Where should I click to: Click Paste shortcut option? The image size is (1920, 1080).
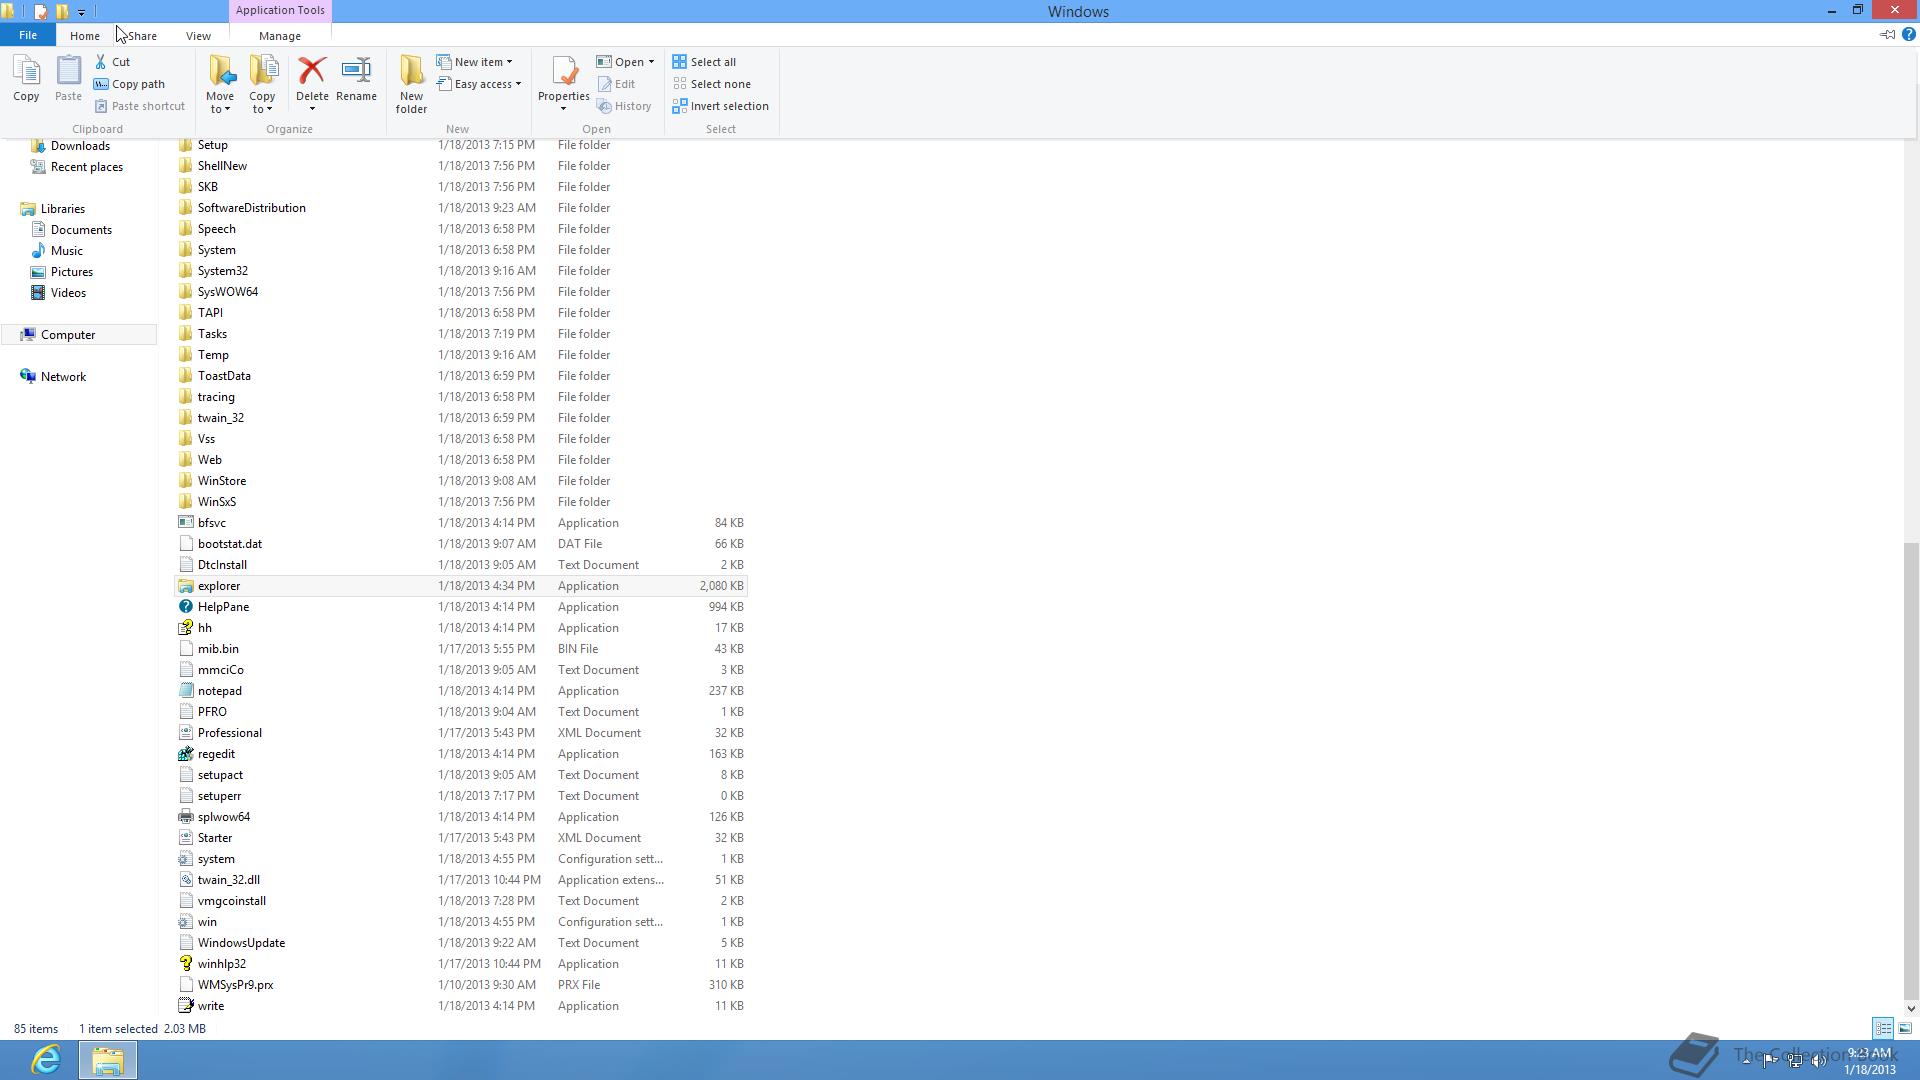[139, 106]
